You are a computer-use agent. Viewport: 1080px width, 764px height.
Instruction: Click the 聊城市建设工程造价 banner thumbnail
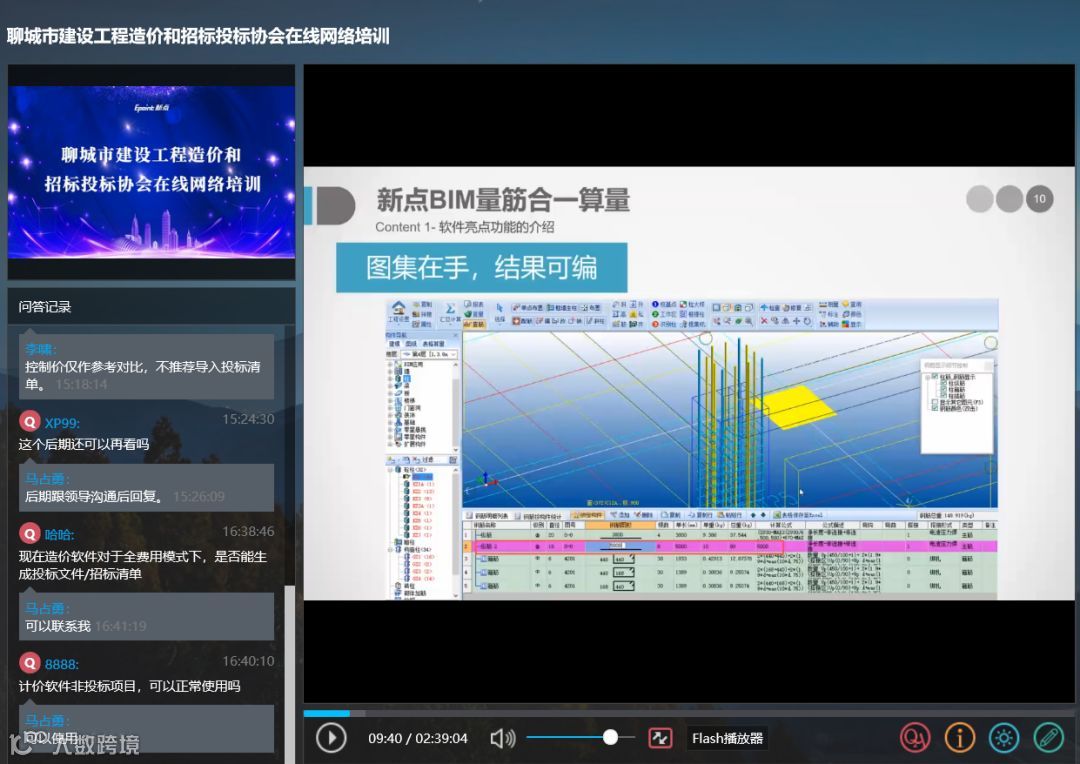point(152,172)
